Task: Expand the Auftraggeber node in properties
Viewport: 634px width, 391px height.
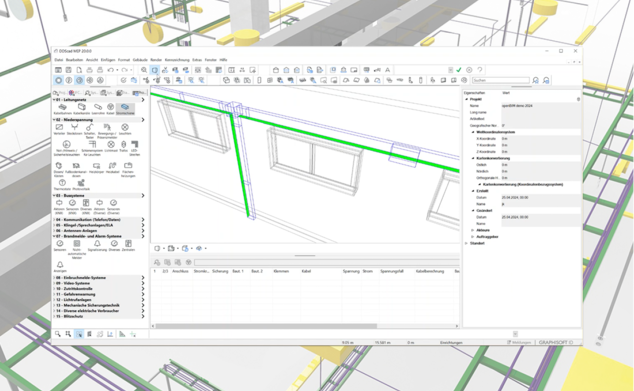Action: [473, 237]
